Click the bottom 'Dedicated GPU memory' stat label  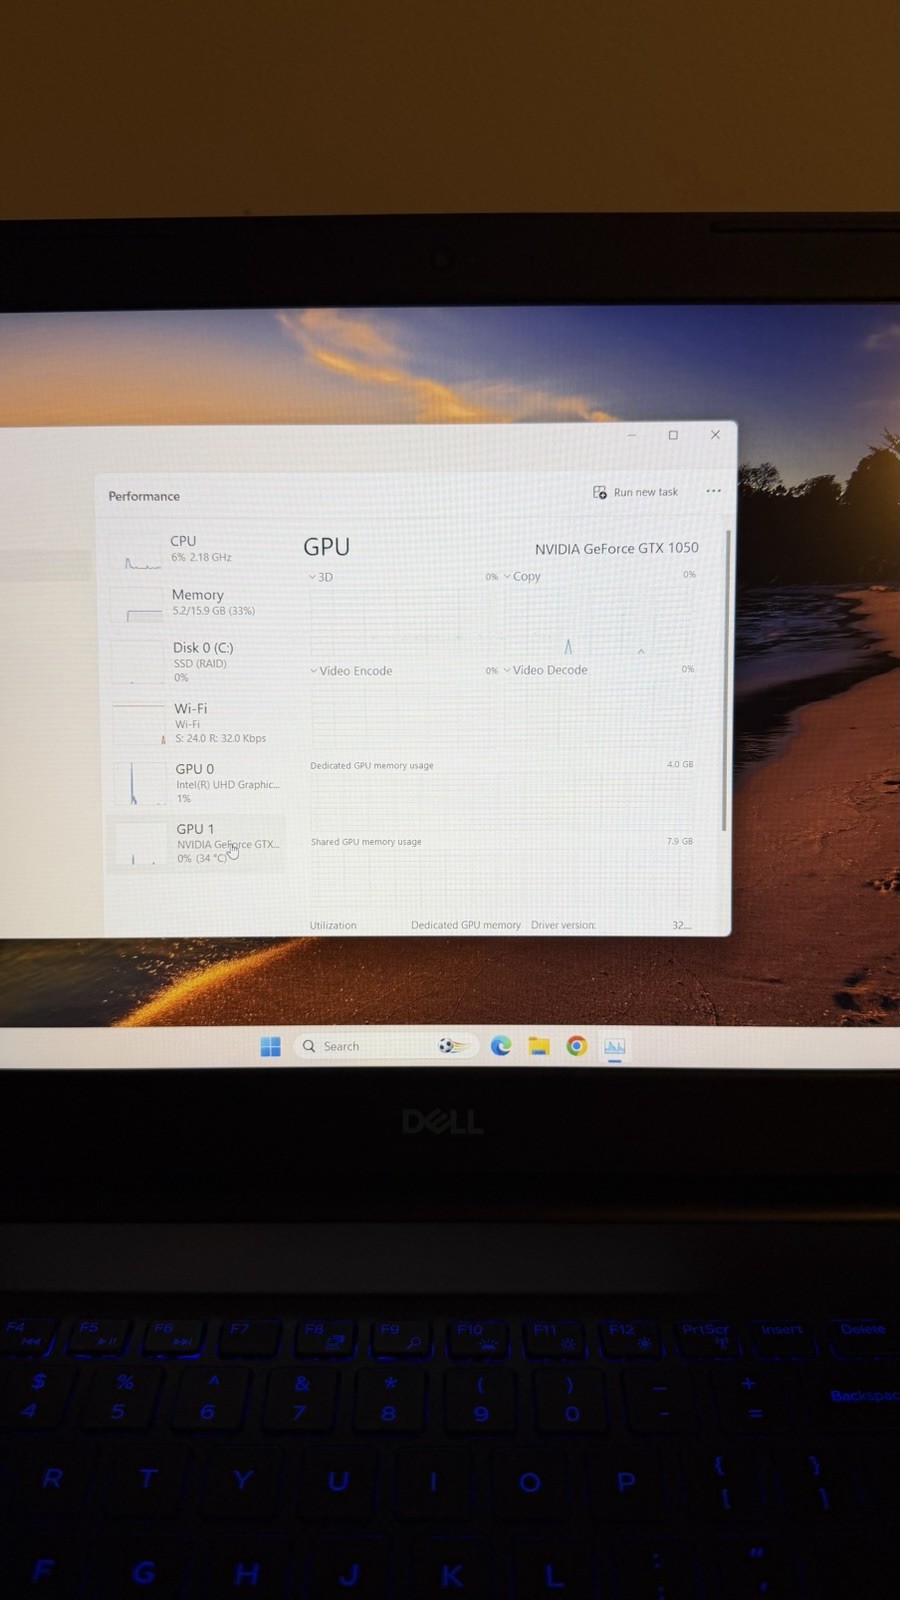466,925
